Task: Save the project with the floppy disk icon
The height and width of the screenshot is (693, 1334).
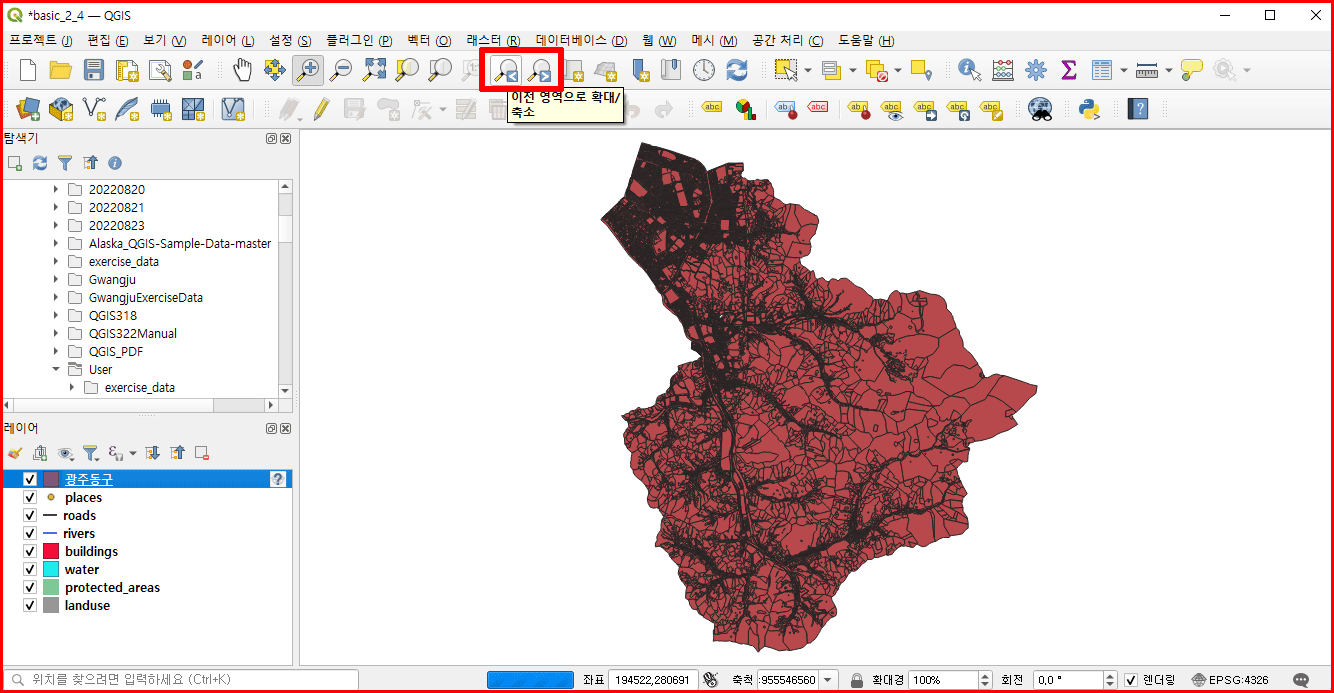Action: click(93, 70)
